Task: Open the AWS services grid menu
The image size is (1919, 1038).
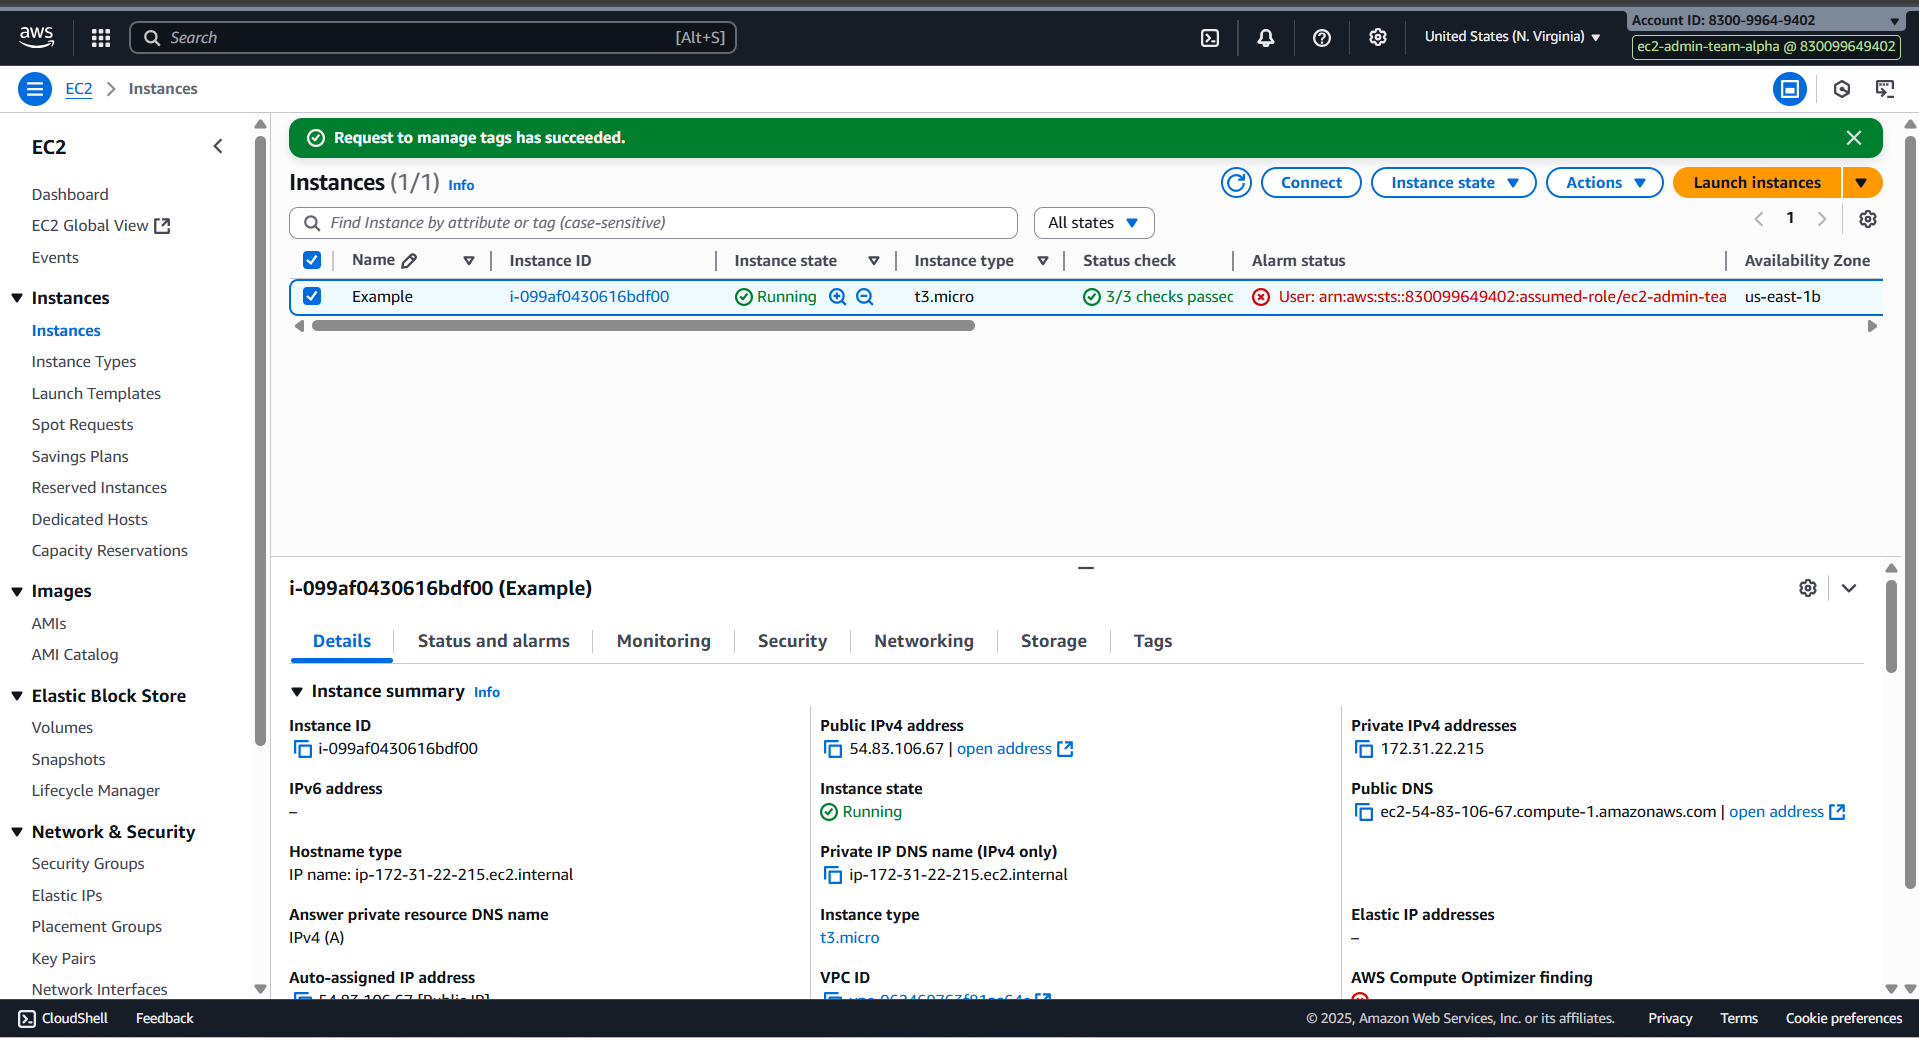Action: pos(101,38)
